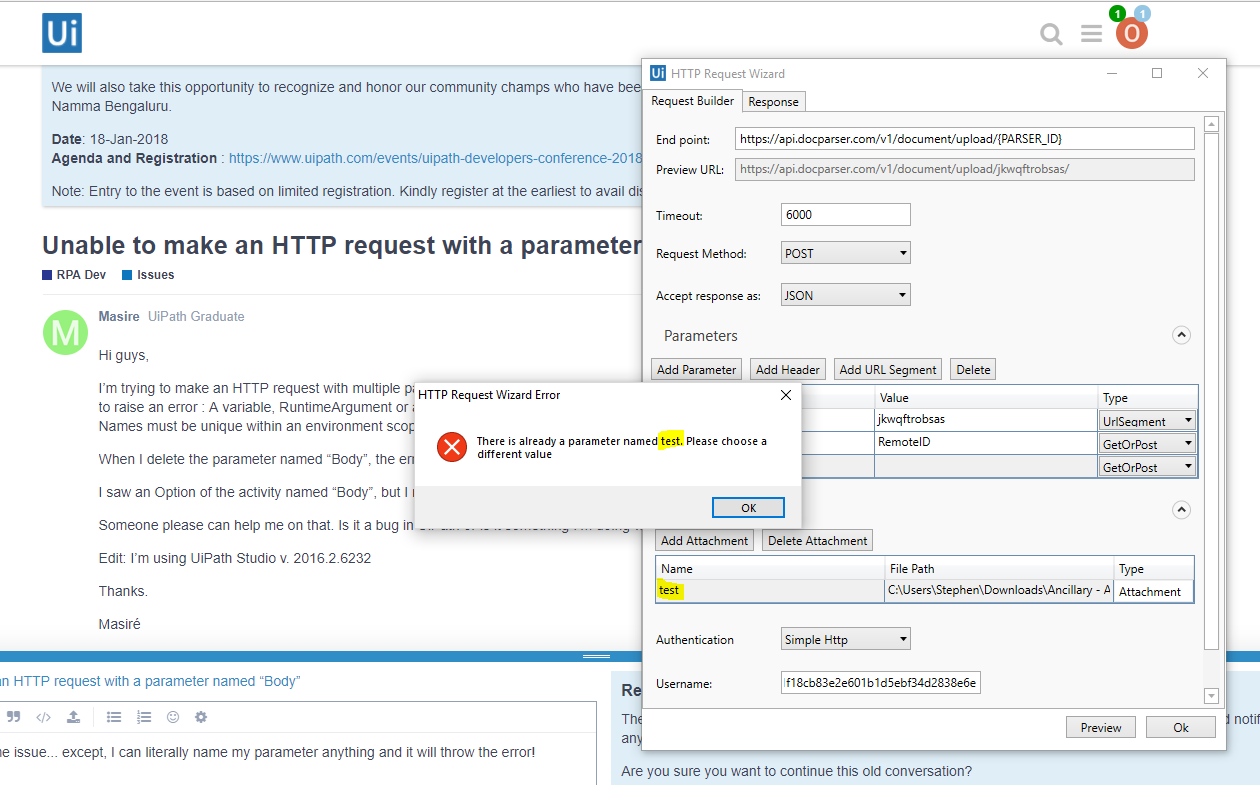Viewport: 1260px width, 785px height.
Task: Insert preformatted code in reply editor
Action: tap(43, 717)
